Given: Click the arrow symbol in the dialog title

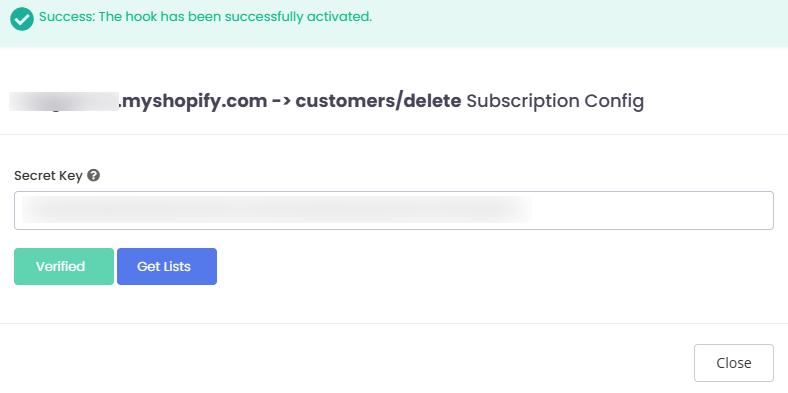Looking at the screenshot, I should 281,101.
